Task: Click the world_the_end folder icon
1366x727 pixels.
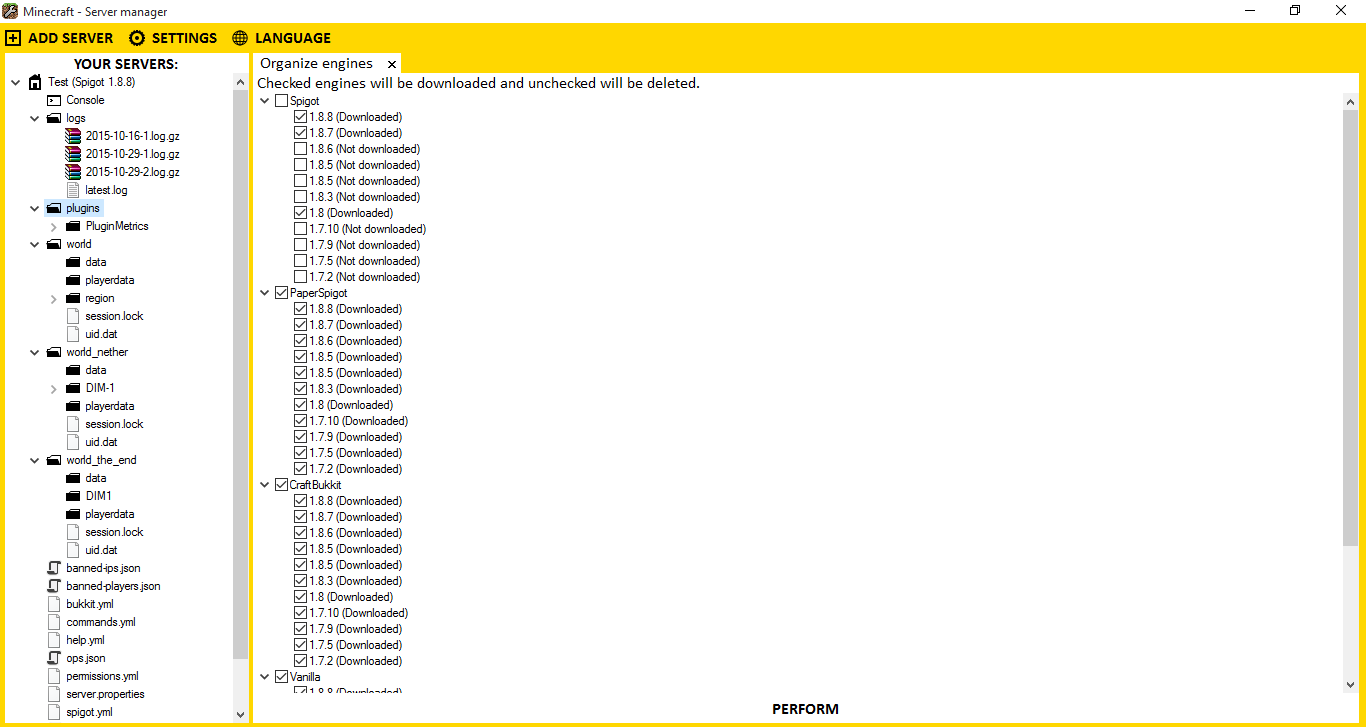Action: point(54,460)
